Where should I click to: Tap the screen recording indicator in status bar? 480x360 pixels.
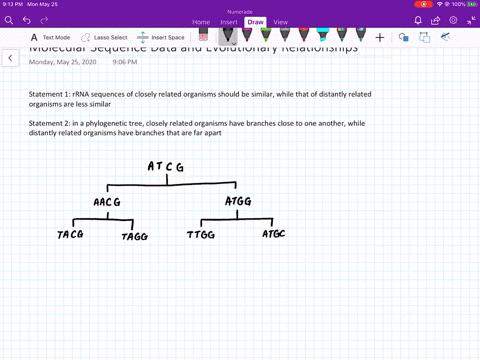pos(423,4)
